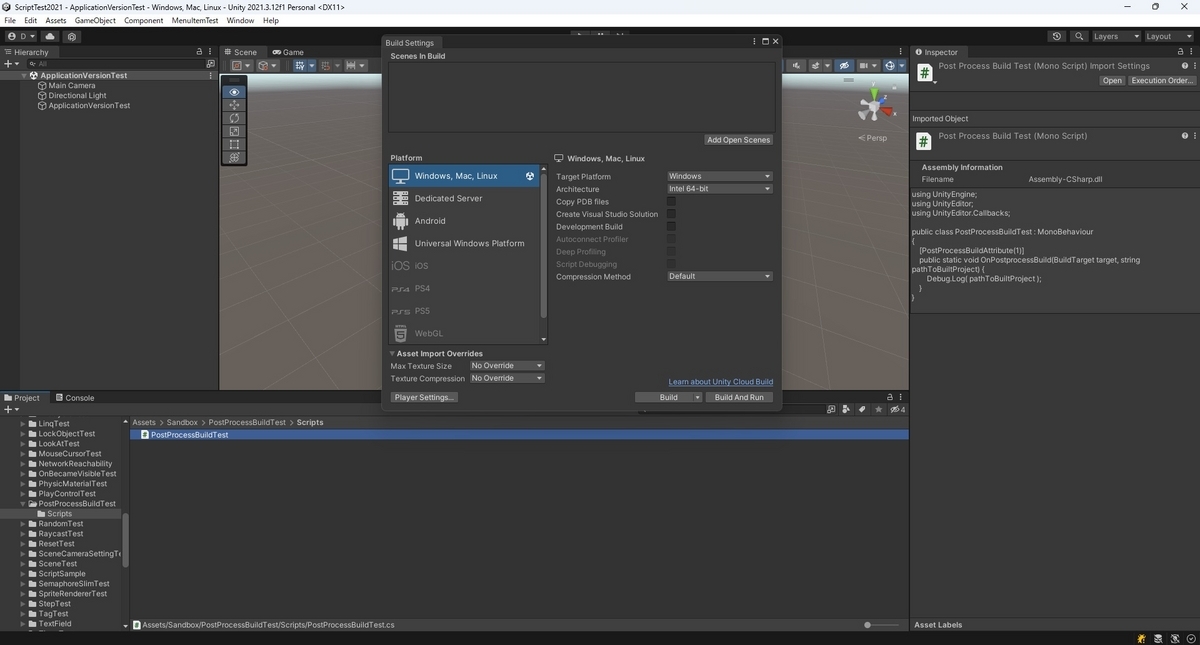Open Undo History via the clock icon
Screen dimensions: 1200x645
[1056, 36]
